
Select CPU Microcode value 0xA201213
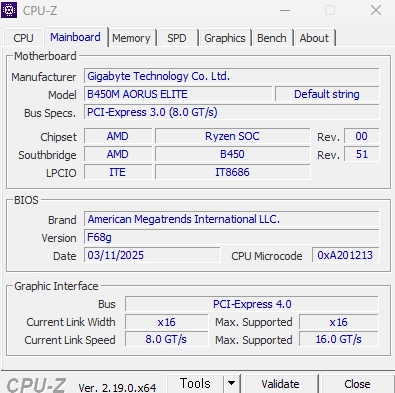click(x=345, y=255)
